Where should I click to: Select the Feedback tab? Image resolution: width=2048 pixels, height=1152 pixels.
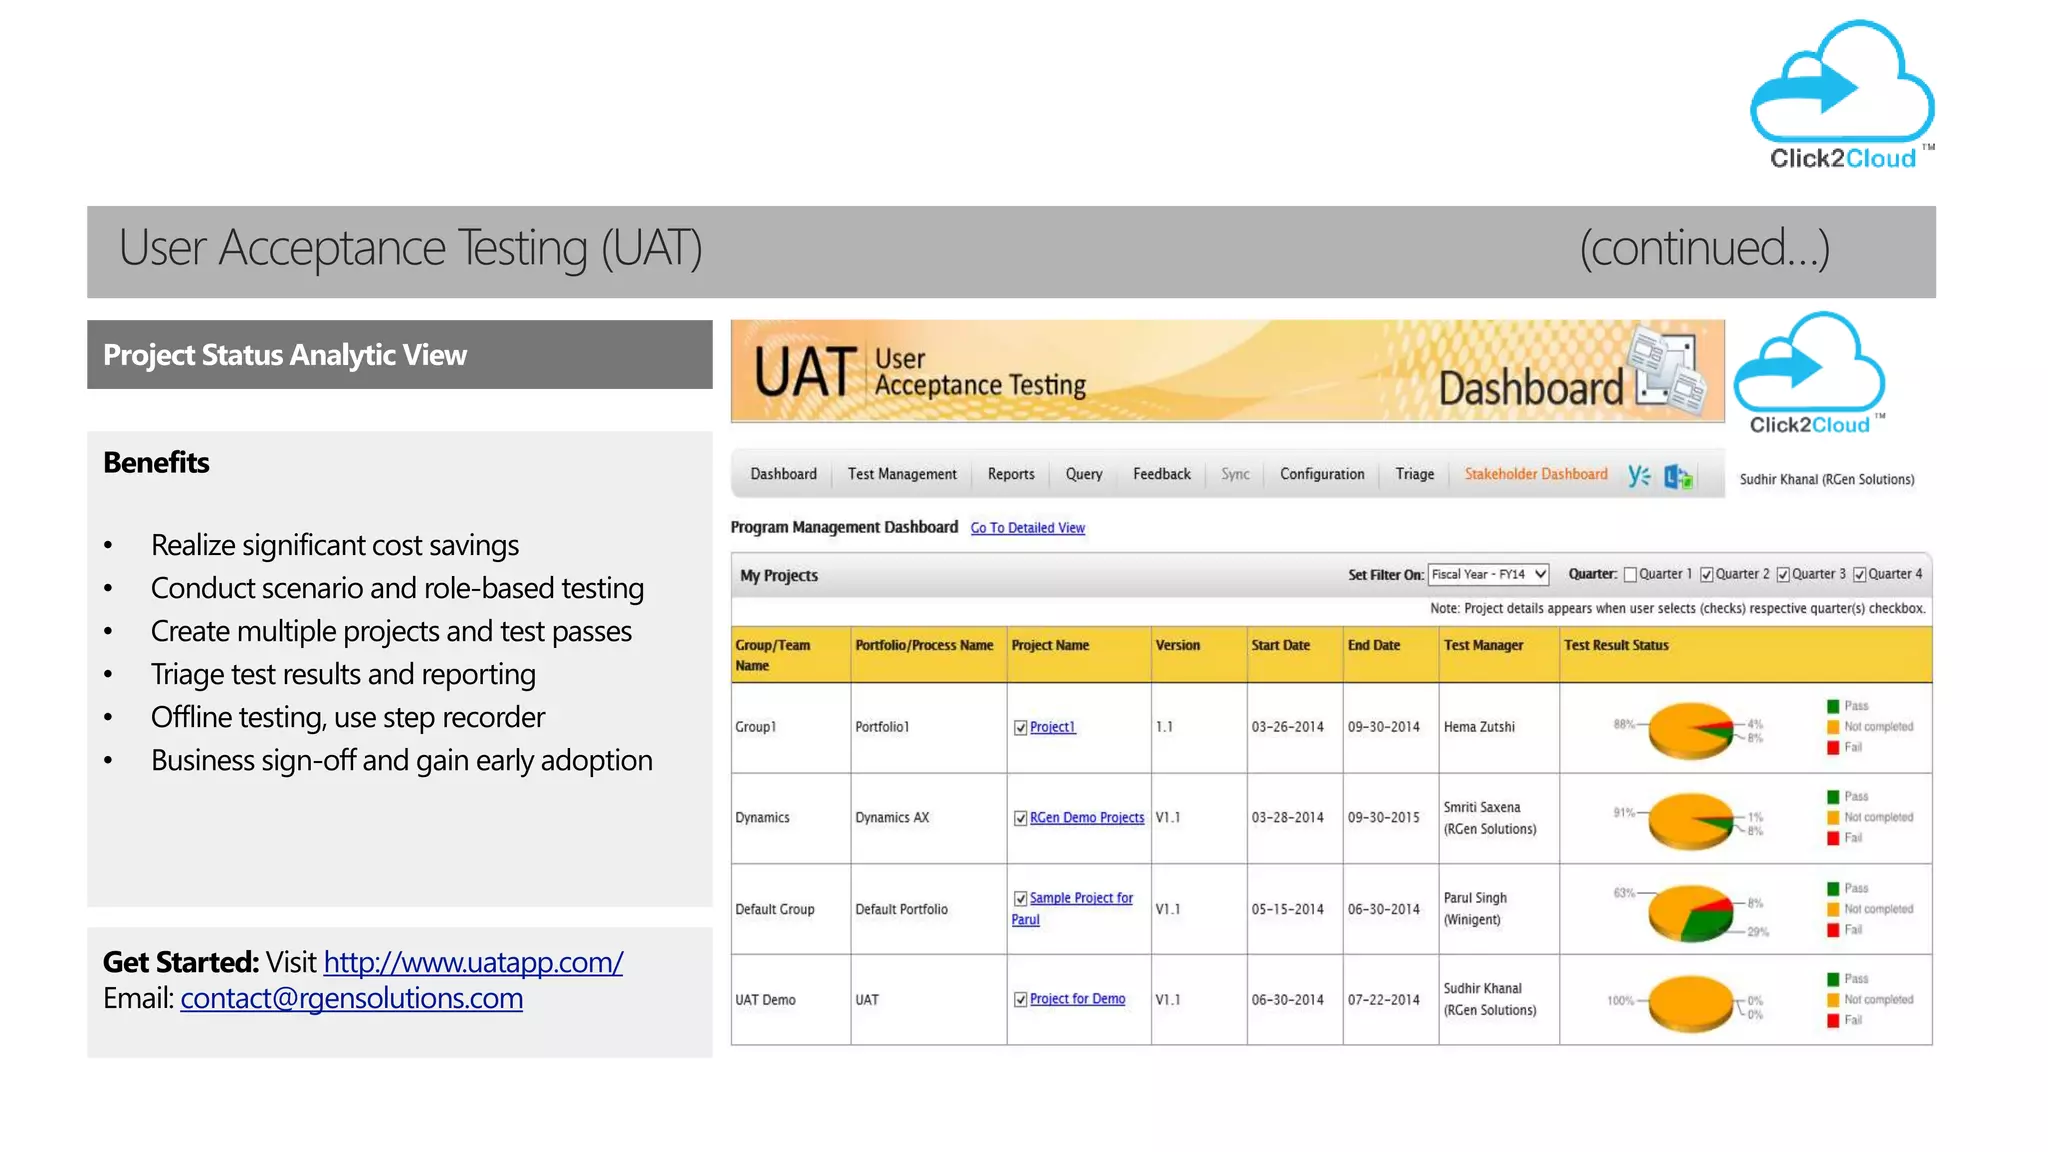1162,474
